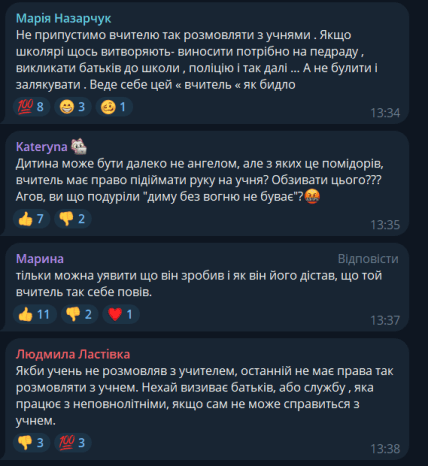Click thumbs down reaction on Марина's message
Viewport: 428px width, 466px height.
tap(79, 314)
